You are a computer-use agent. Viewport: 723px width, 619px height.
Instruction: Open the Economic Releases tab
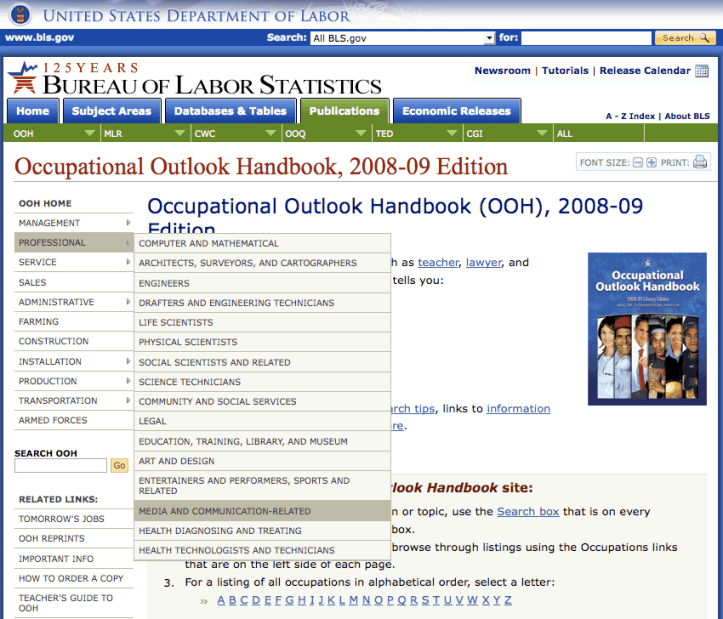(x=456, y=111)
